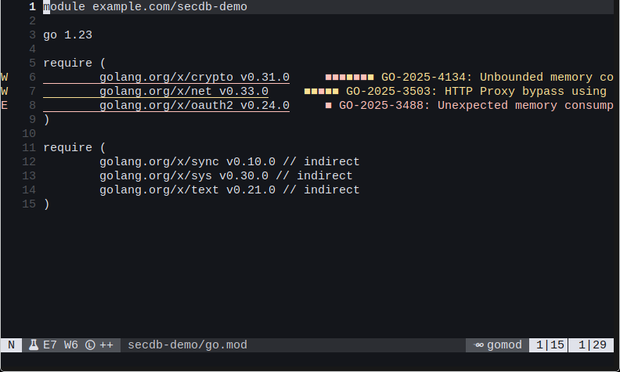Click the severity squares beside GO-2025-3503
The height and width of the screenshot is (372, 620).
(321, 91)
